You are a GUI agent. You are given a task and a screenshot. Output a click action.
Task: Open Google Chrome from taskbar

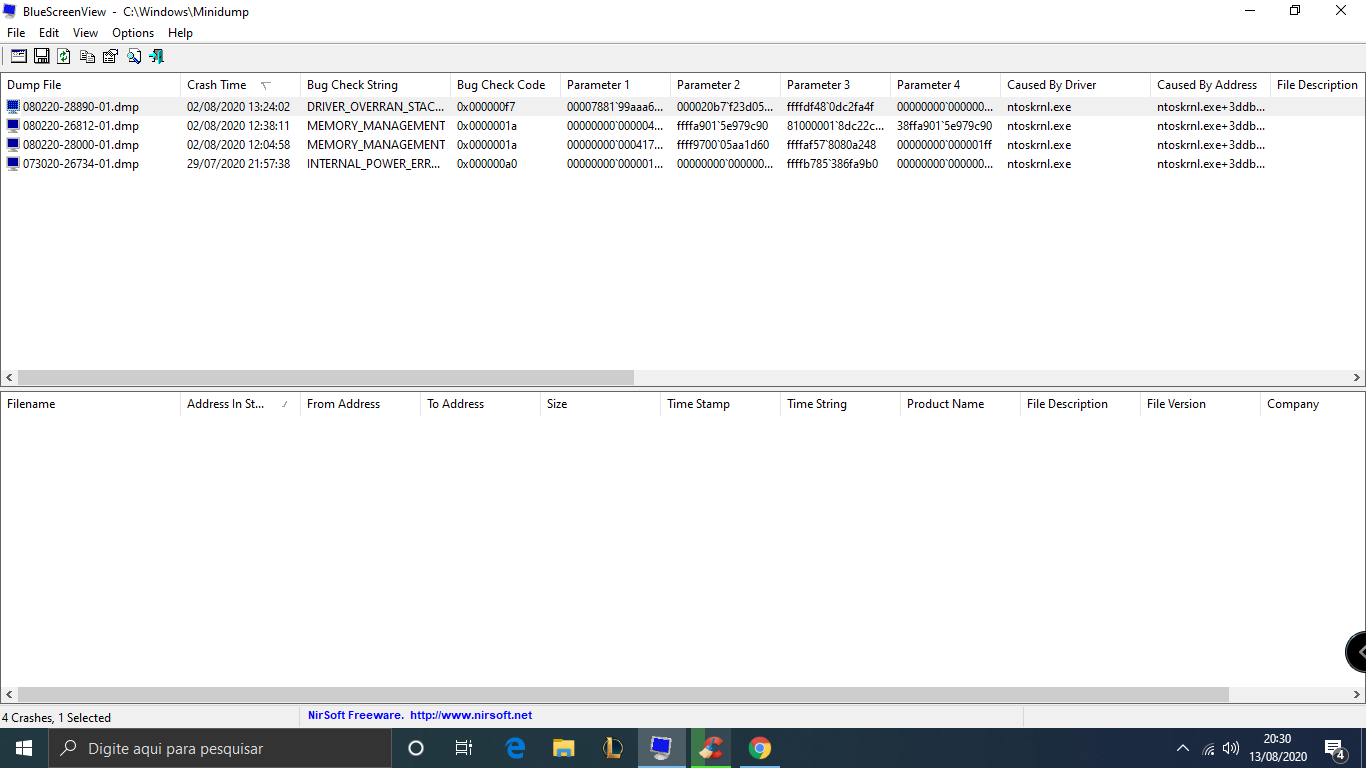click(760, 748)
